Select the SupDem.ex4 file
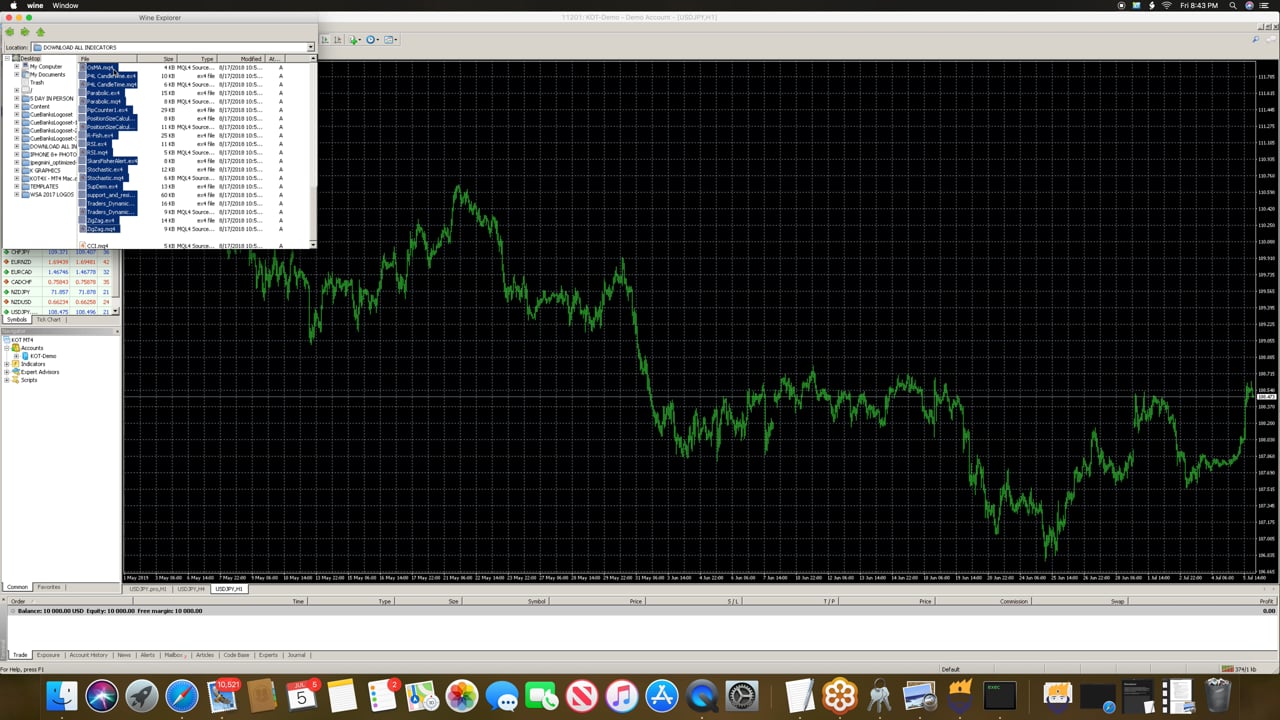Screen dimensions: 1280x720 click(x=102, y=186)
